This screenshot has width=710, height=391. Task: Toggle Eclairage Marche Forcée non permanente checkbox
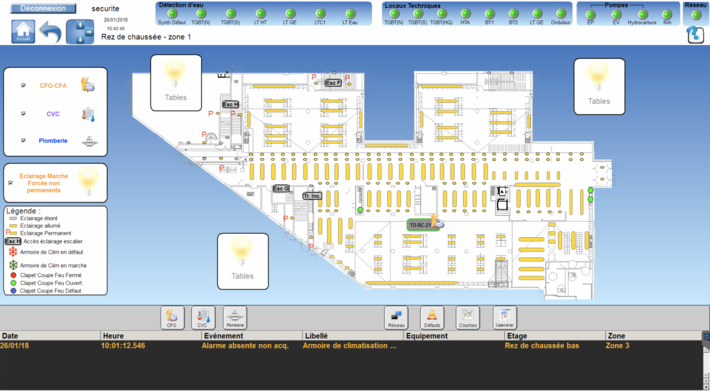pyautogui.click(x=10, y=183)
